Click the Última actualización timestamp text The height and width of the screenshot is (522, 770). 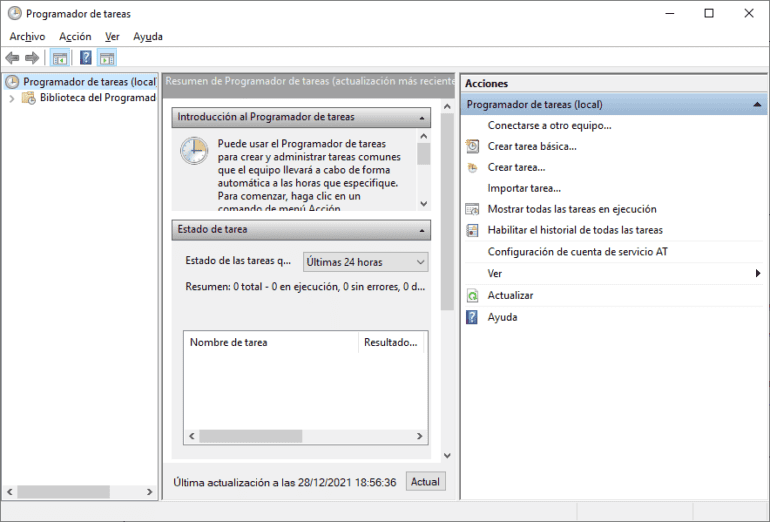tap(284, 482)
